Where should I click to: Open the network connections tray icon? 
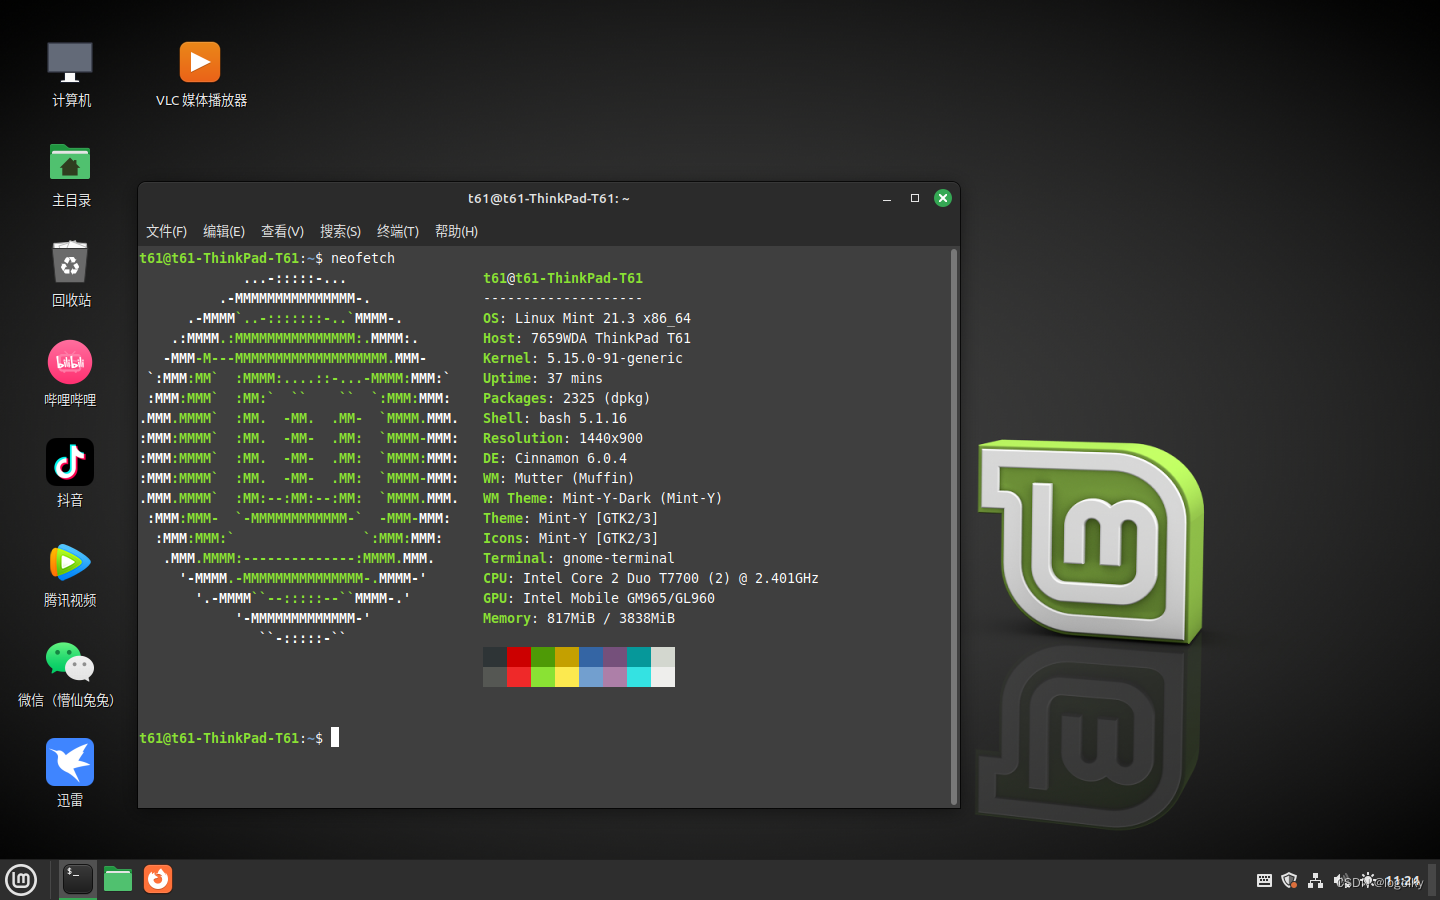pyautogui.click(x=1315, y=881)
